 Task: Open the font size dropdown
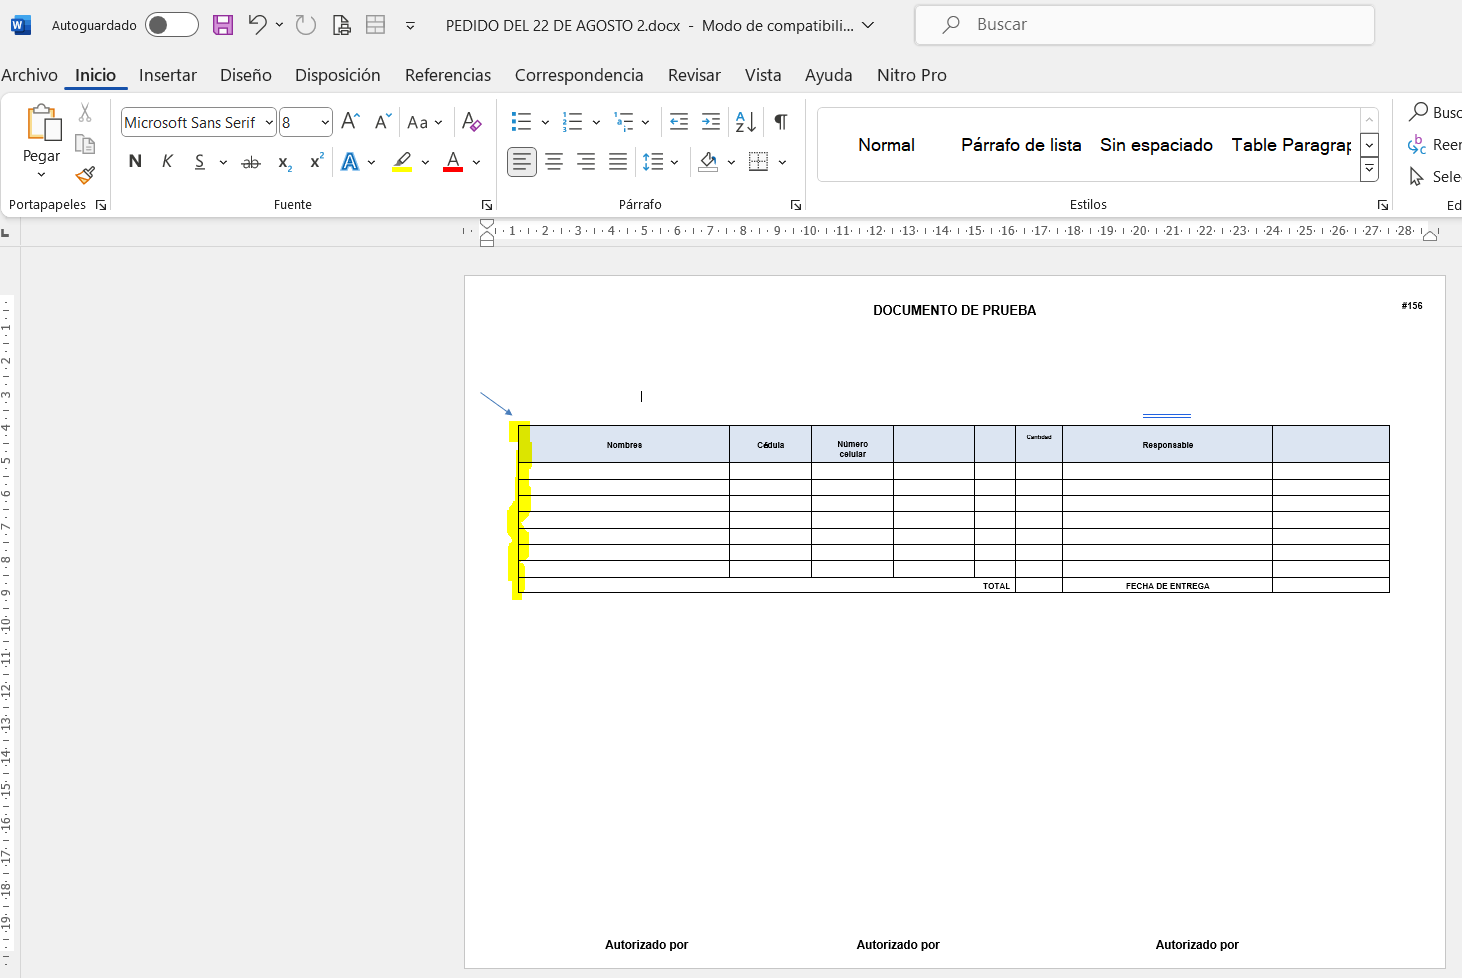[325, 122]
